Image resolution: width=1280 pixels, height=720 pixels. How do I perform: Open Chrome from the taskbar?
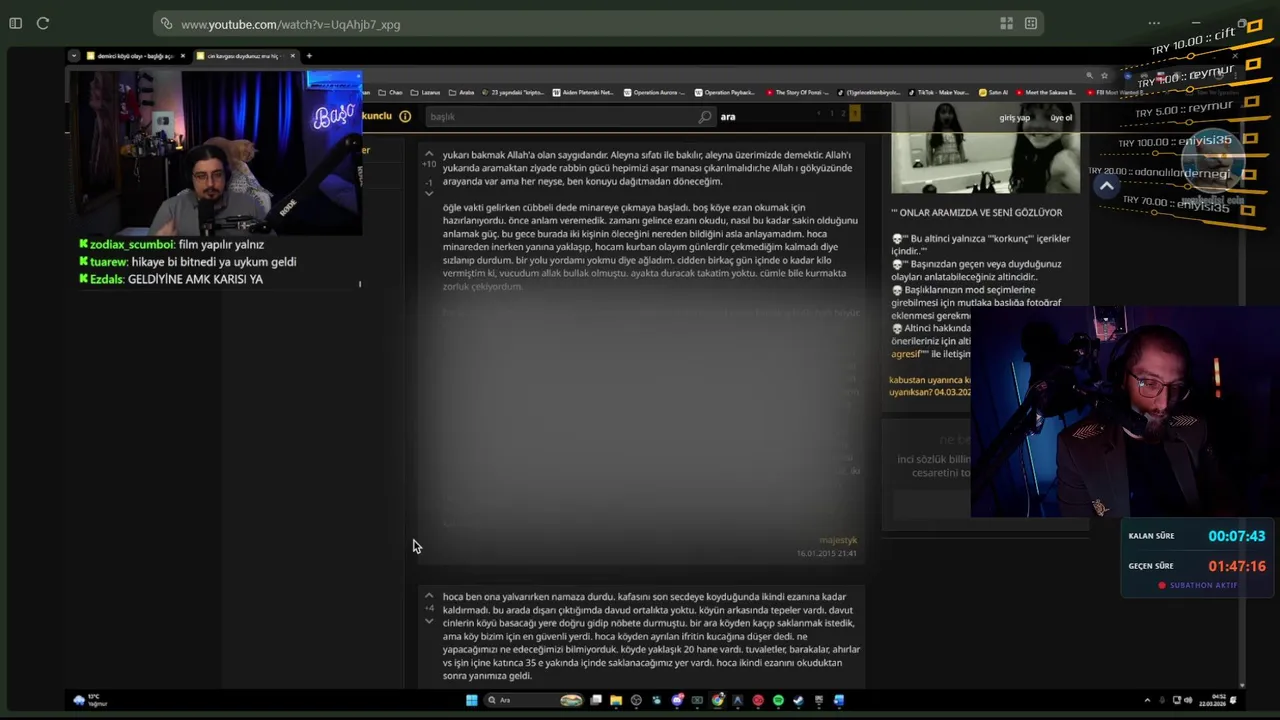[x=718, y=700]
